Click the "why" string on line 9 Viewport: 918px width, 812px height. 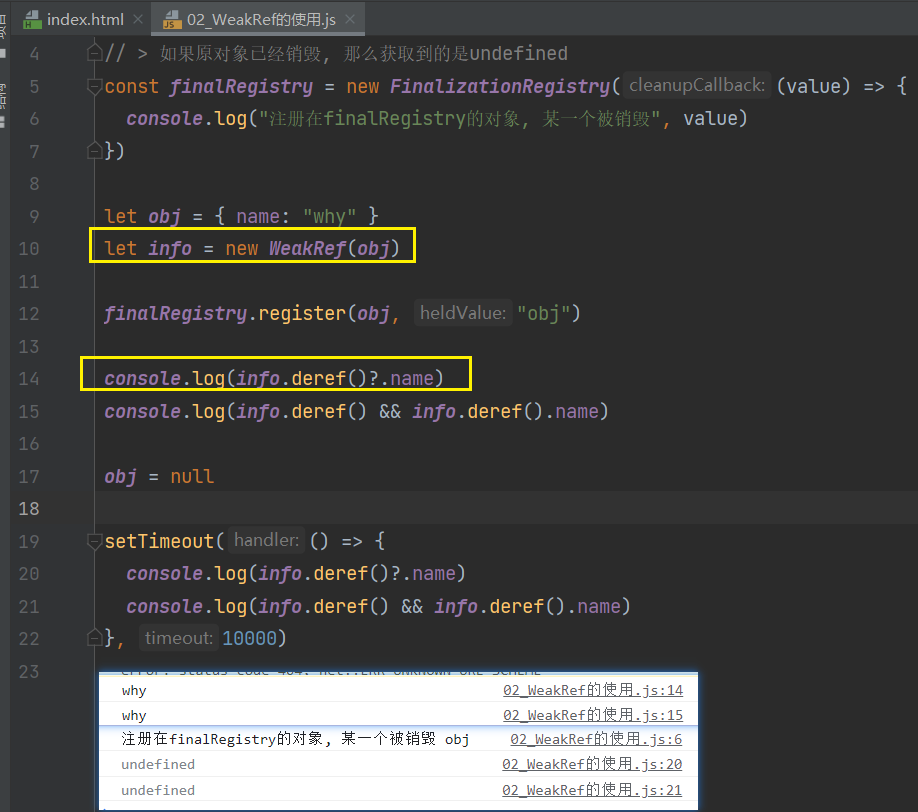coord(329,217)
